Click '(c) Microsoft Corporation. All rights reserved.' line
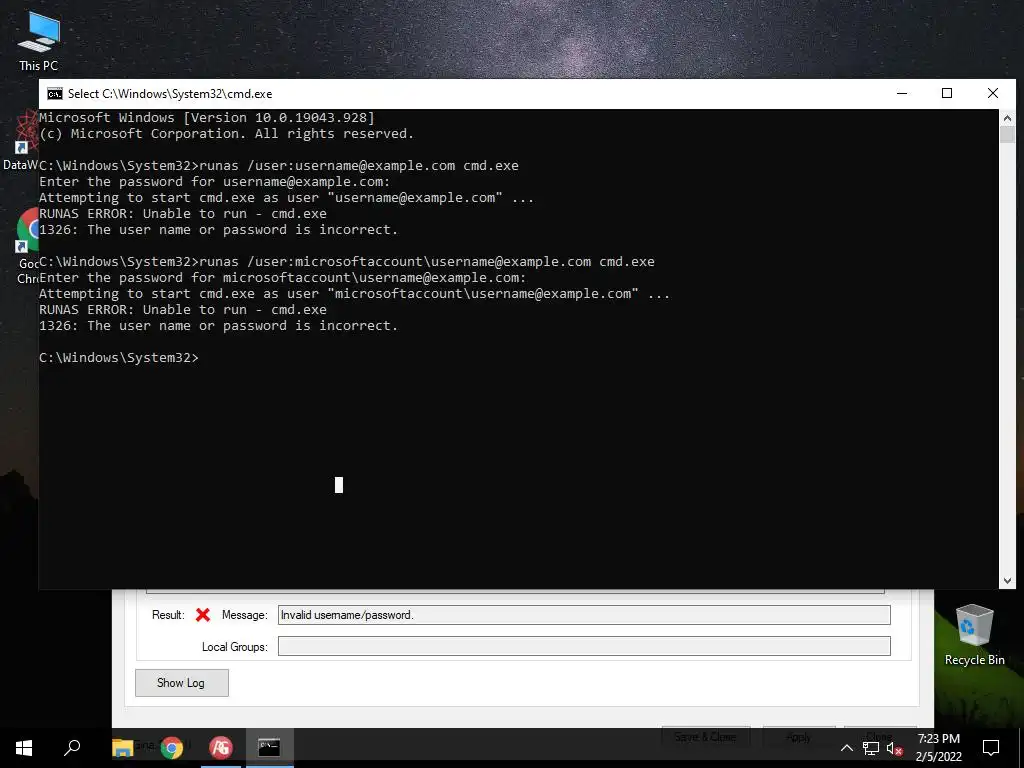The width and height of the screenshot is (1024, 768). tap(227, 134)
